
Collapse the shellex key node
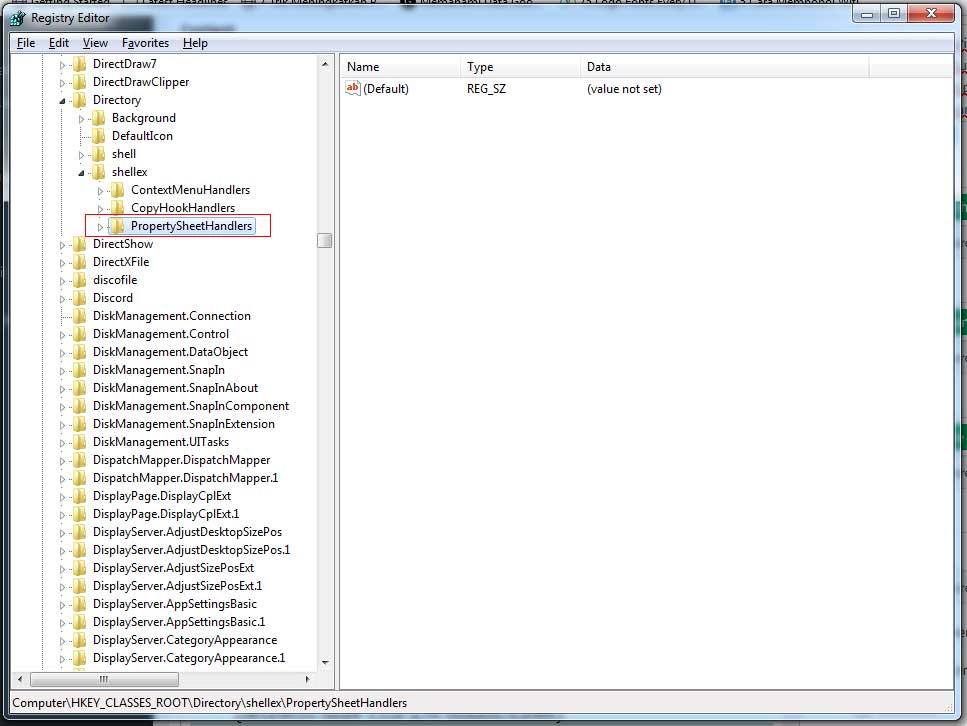coord(82,173)
